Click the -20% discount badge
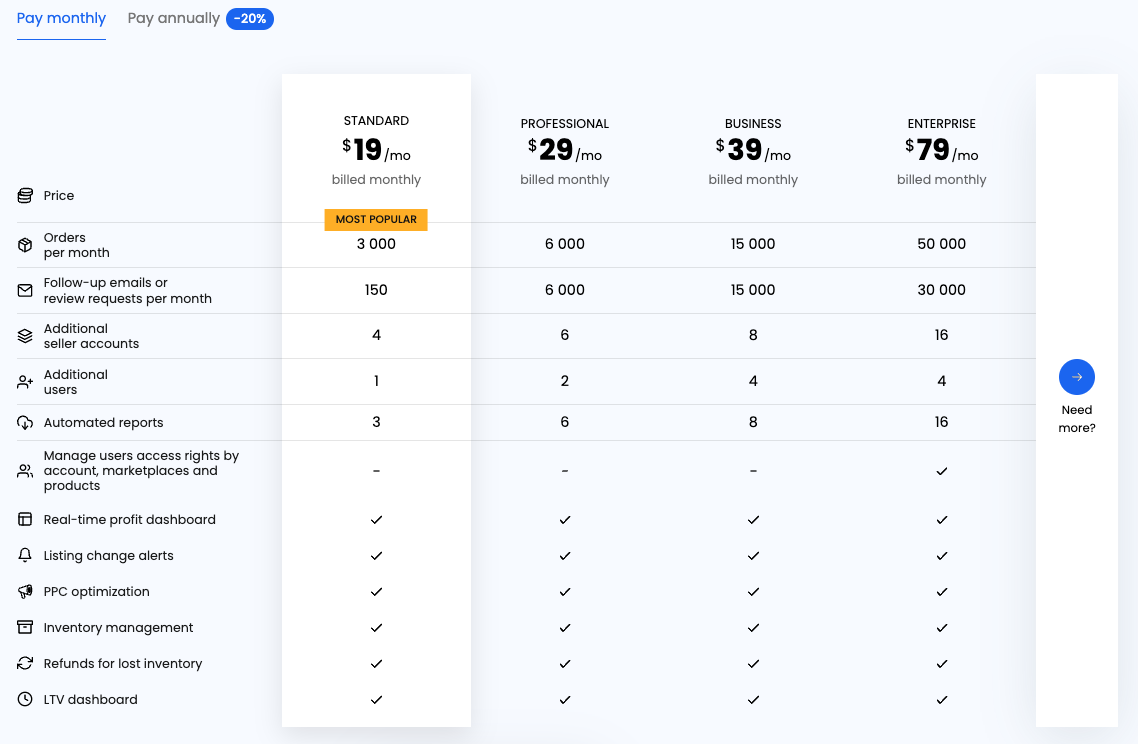Screen dimensions: 1138x744 tap(250, 19)
